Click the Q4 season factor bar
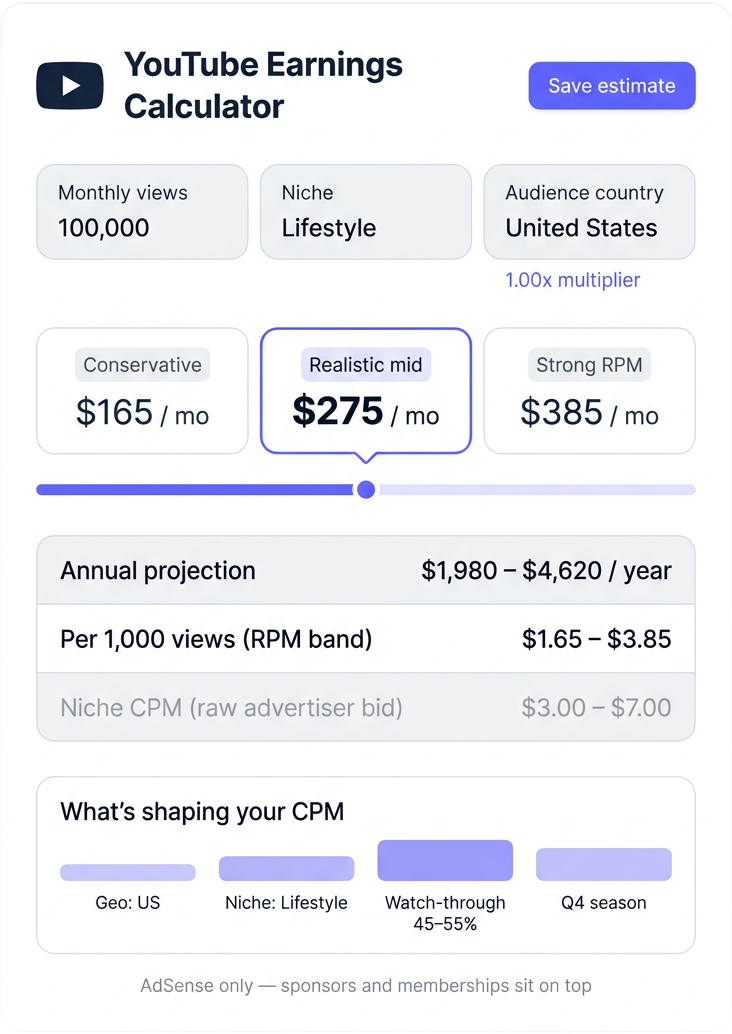The height and width of the screenshot is (1034, 732). 603,865
